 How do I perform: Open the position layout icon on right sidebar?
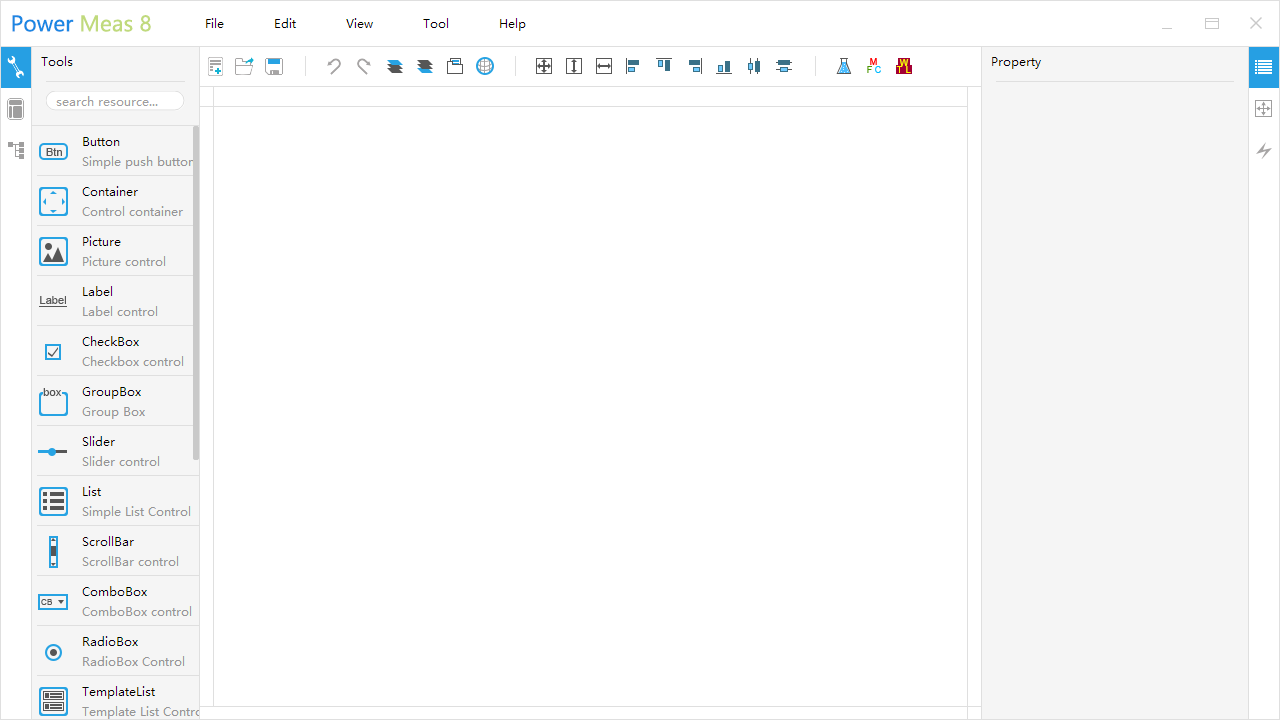click(1264, 109)
